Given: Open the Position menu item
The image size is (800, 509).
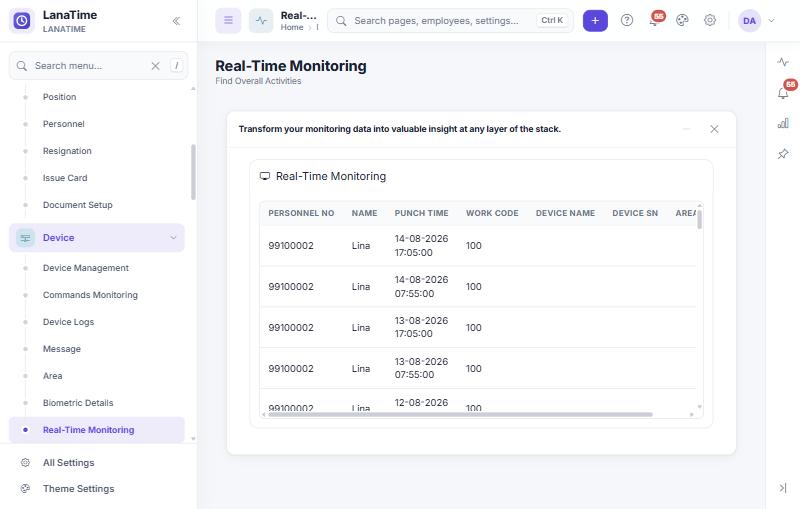Looking at the screenshot, I should tap(60, 97).
